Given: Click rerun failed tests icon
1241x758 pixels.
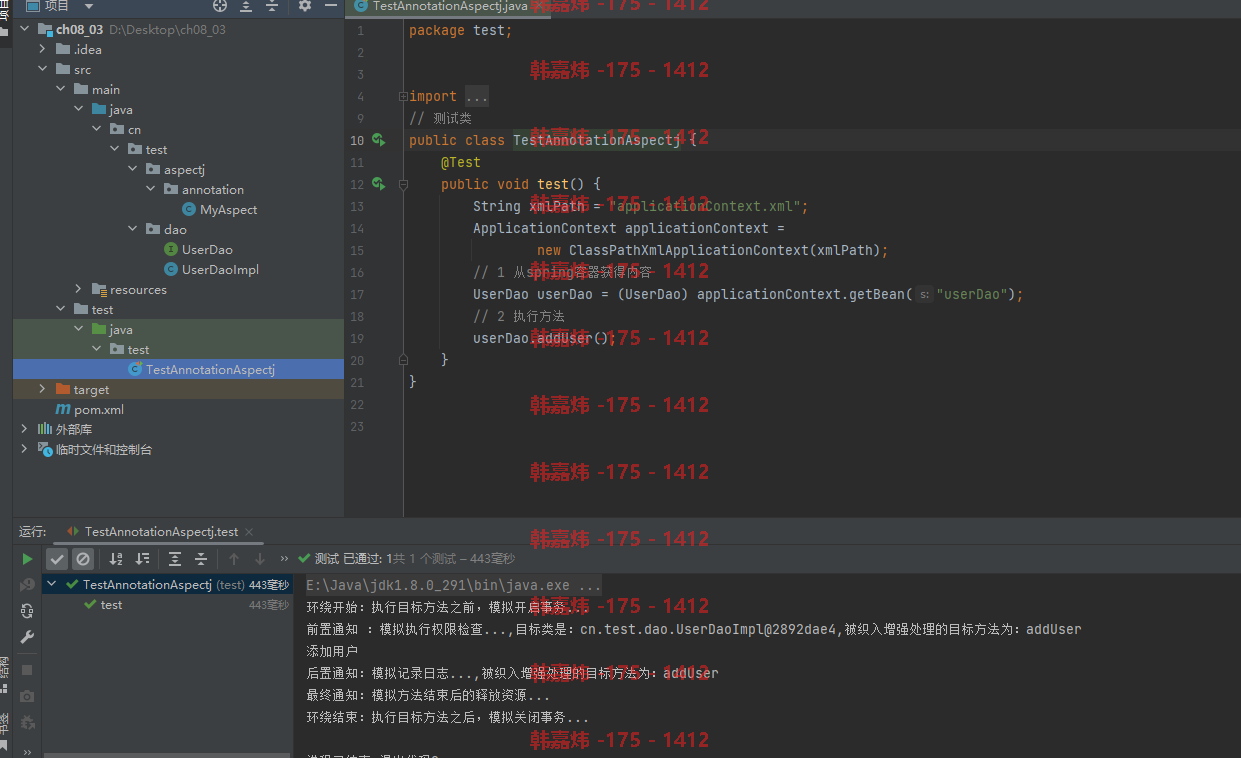Looking at the screenshot, I should [27, 585].
